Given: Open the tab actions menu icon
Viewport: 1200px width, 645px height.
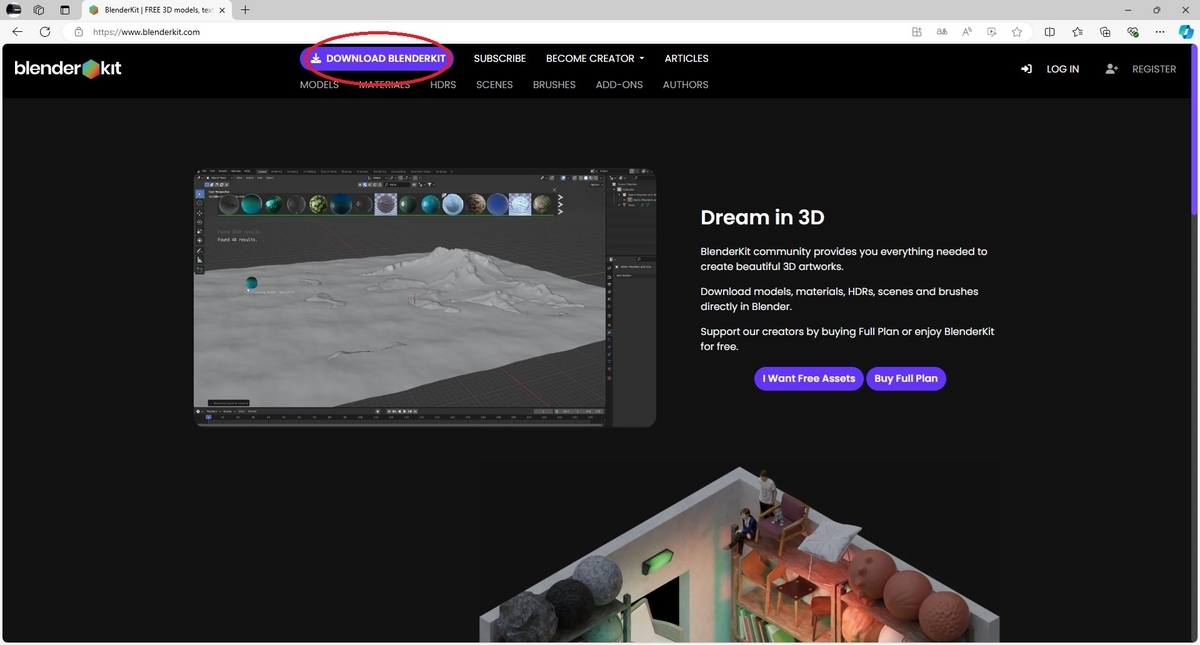Looking at the screenshot, I should (65, 10).
